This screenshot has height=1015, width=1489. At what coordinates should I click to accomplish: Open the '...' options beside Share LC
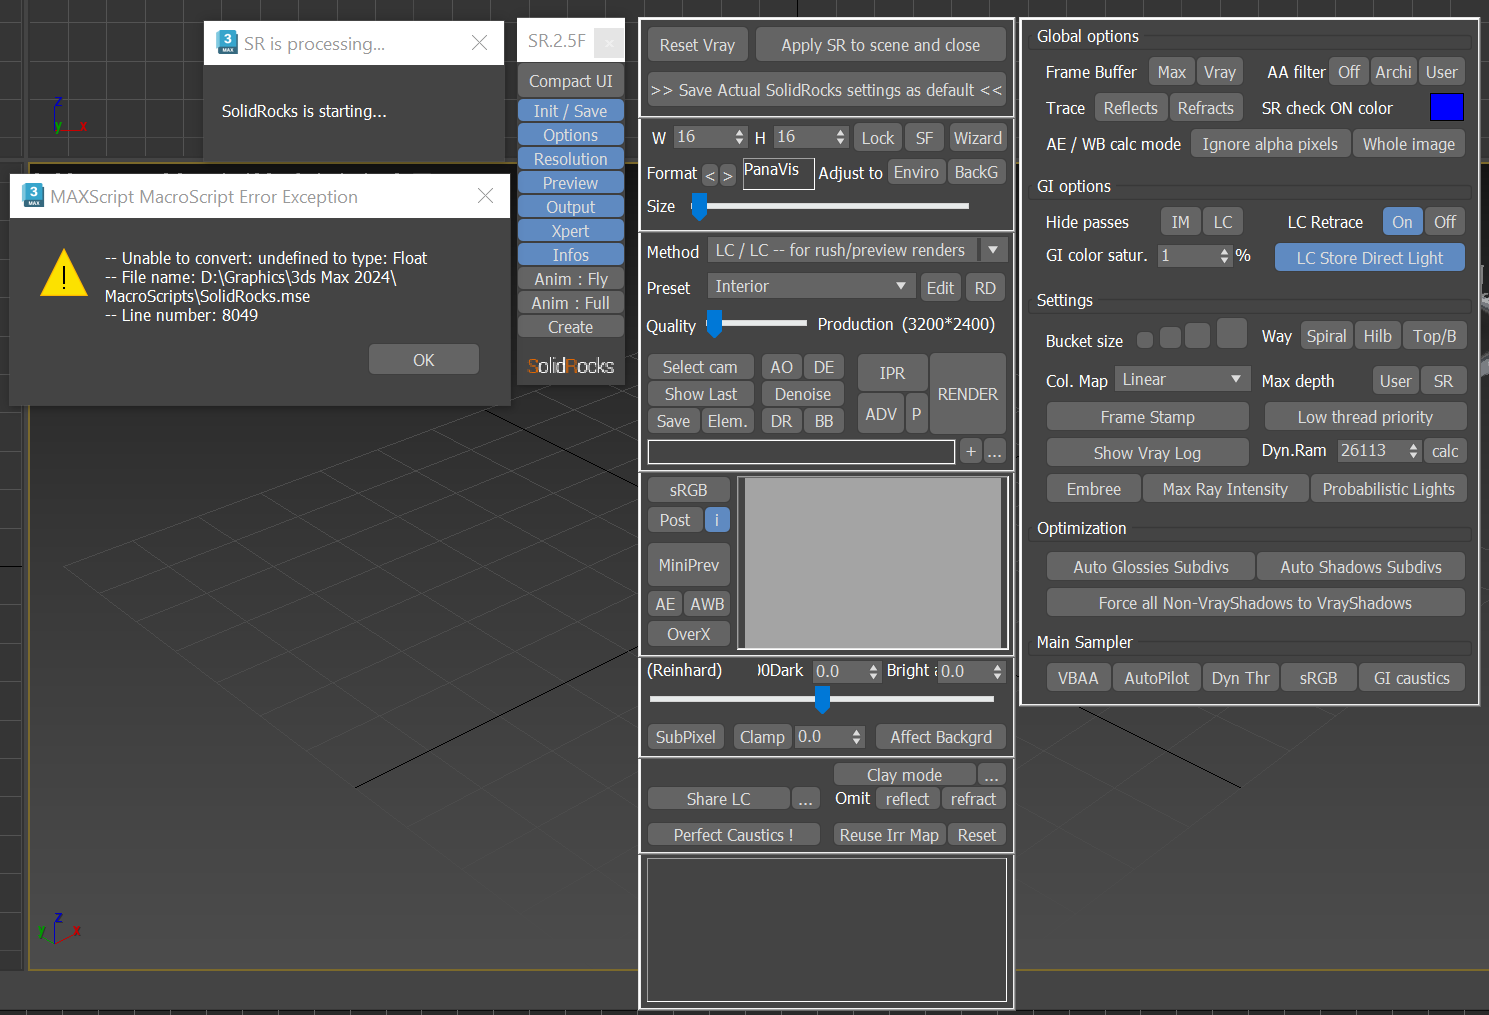[x=805, y=799]
